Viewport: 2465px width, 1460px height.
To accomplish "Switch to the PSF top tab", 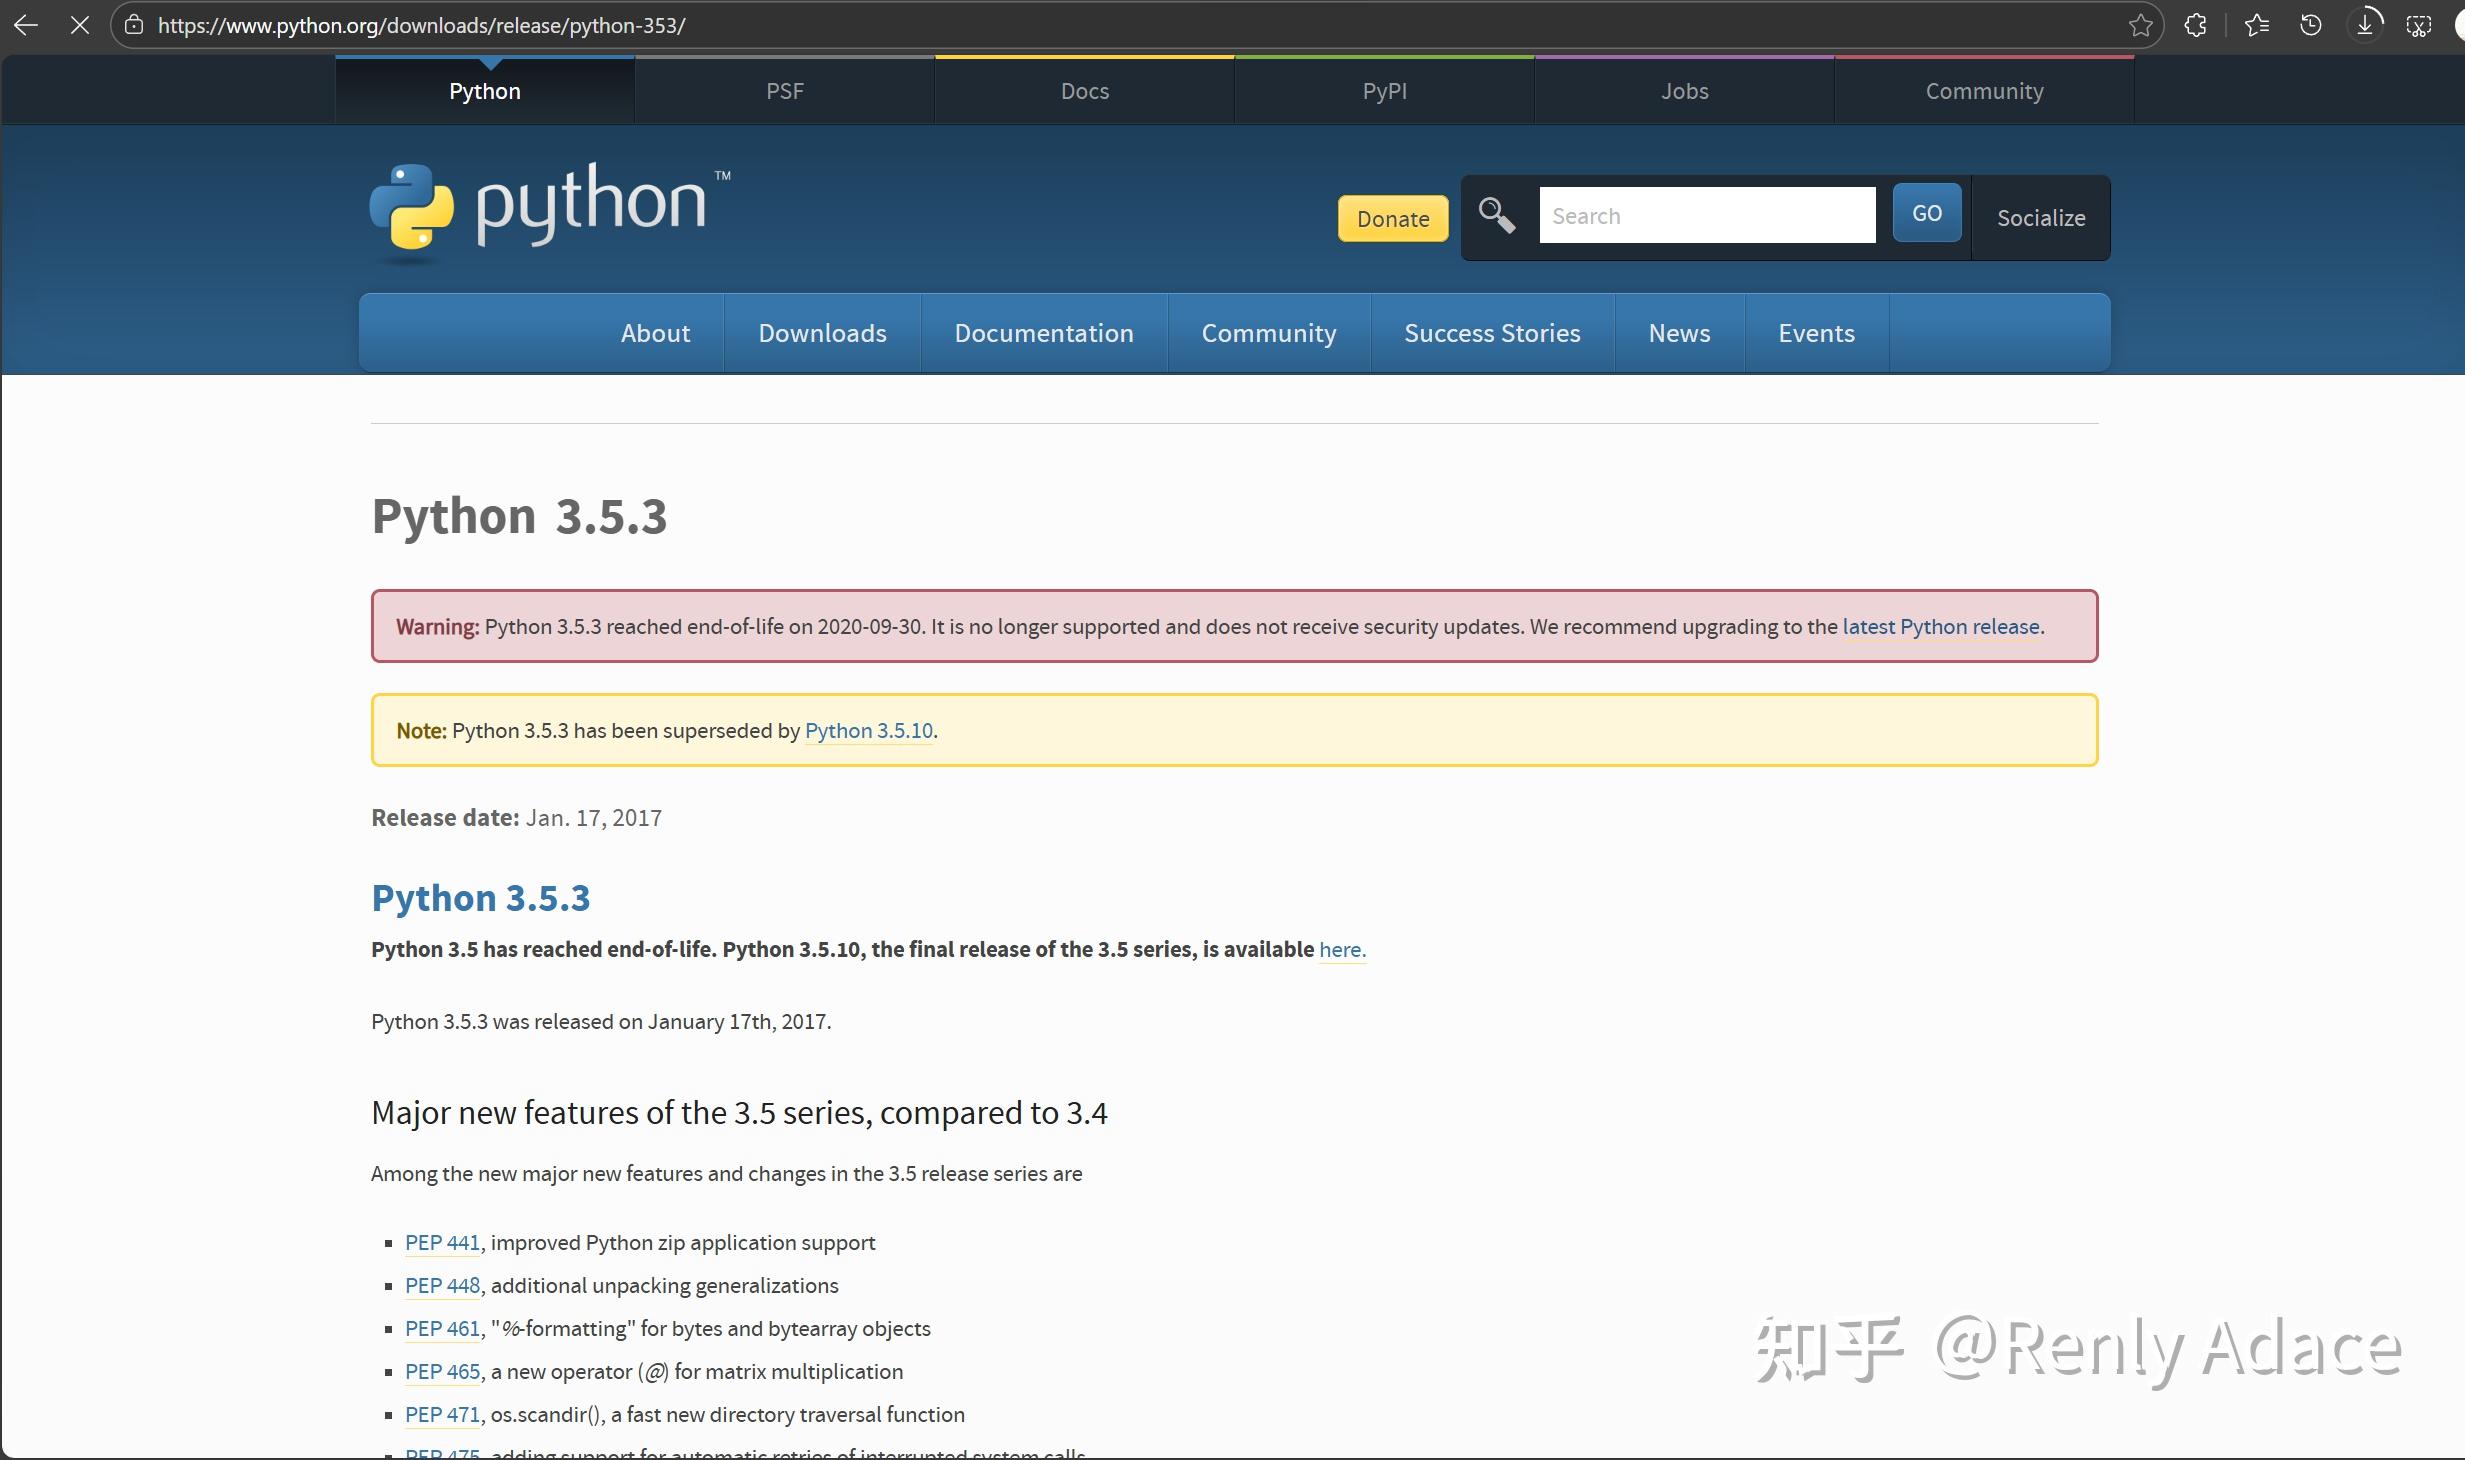I will pos(785,91).
